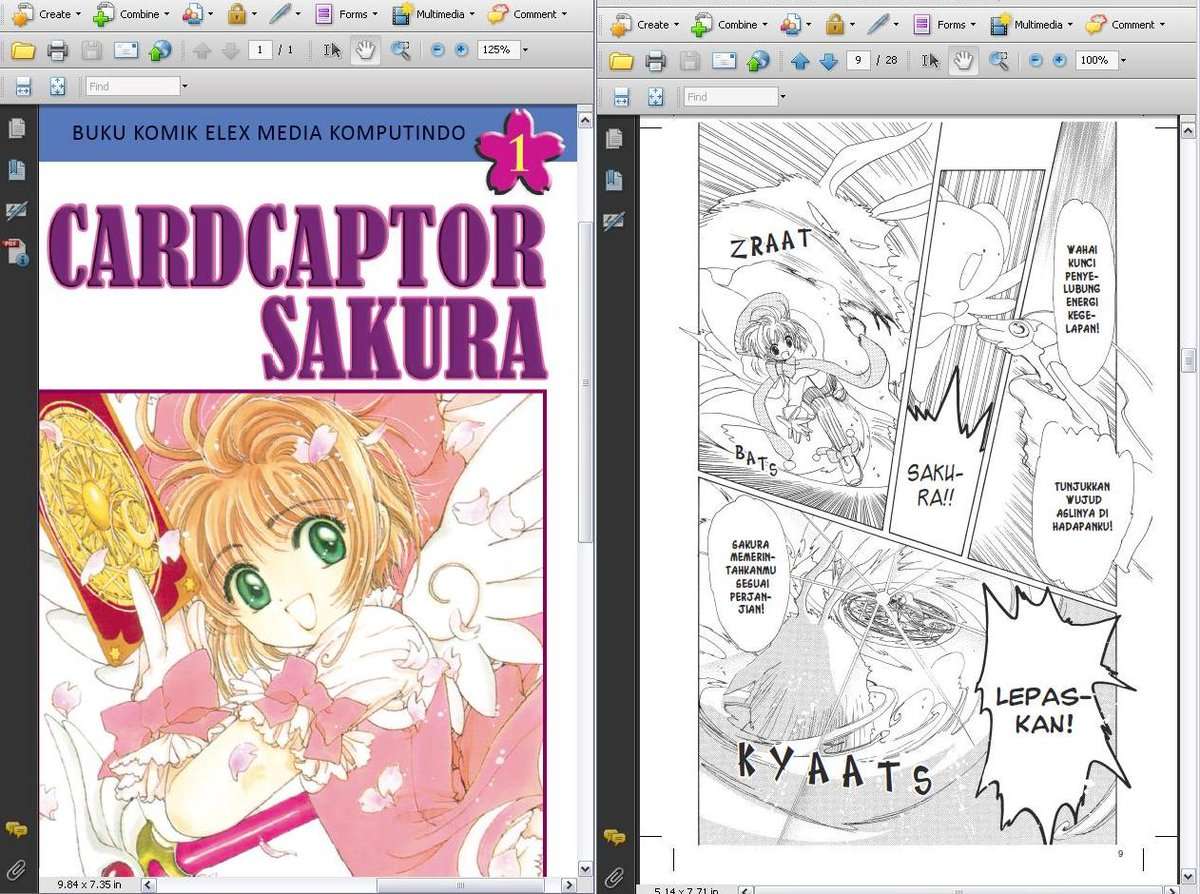The width and height of the screenshot is (1200, 894).
Task: Click Marquee Zoom tool in right window
Action: [x=998, y=61]
